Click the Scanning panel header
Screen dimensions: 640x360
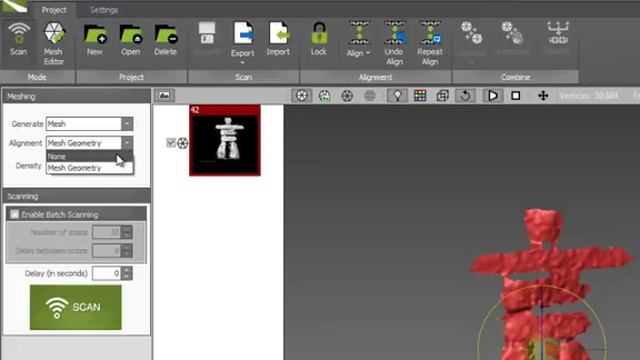pos(76,196)
